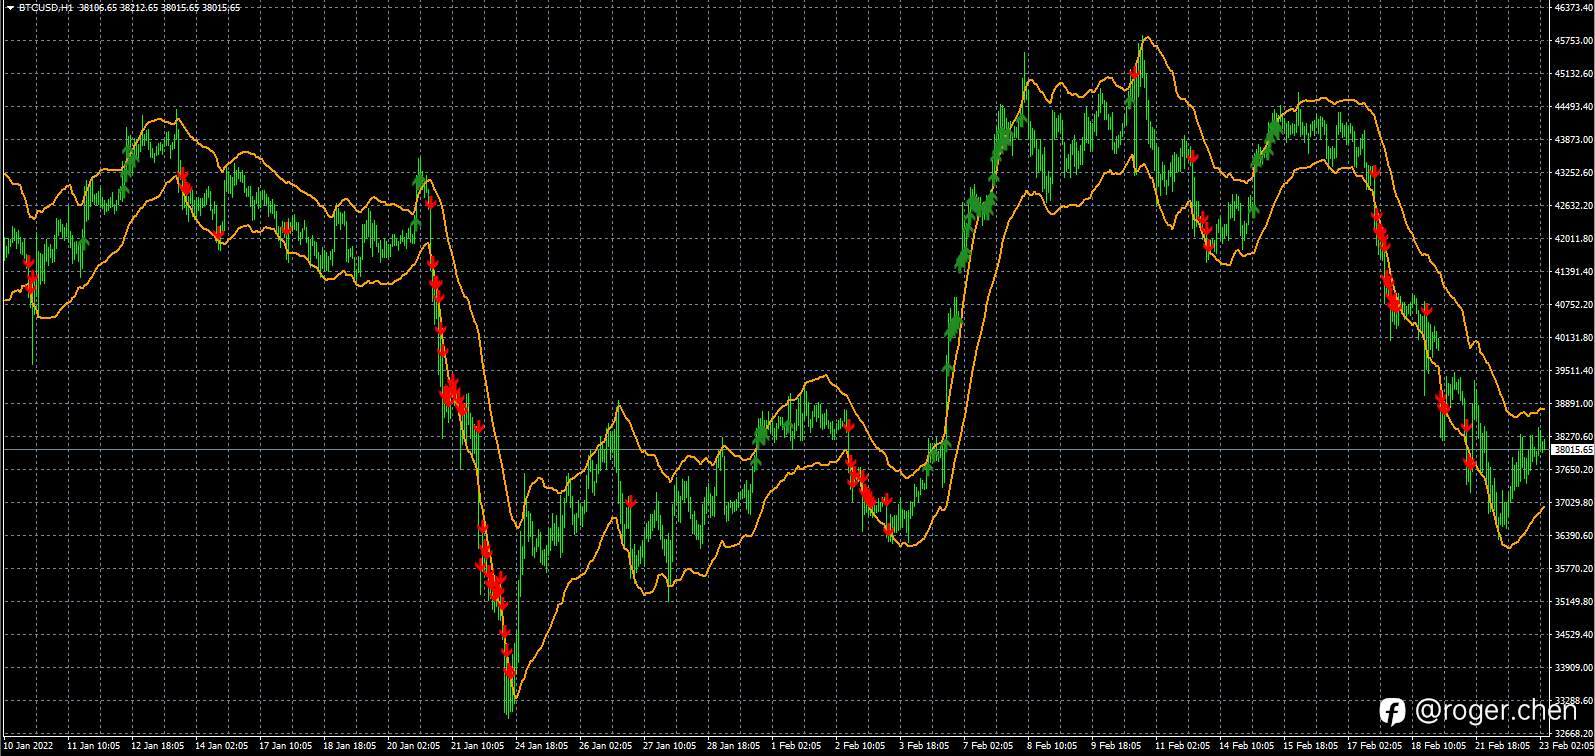Click the 7 Feb 02:05 time label
Image resolution: width=1595 pixels, height=756 pixels.
(x=989, y=745)
